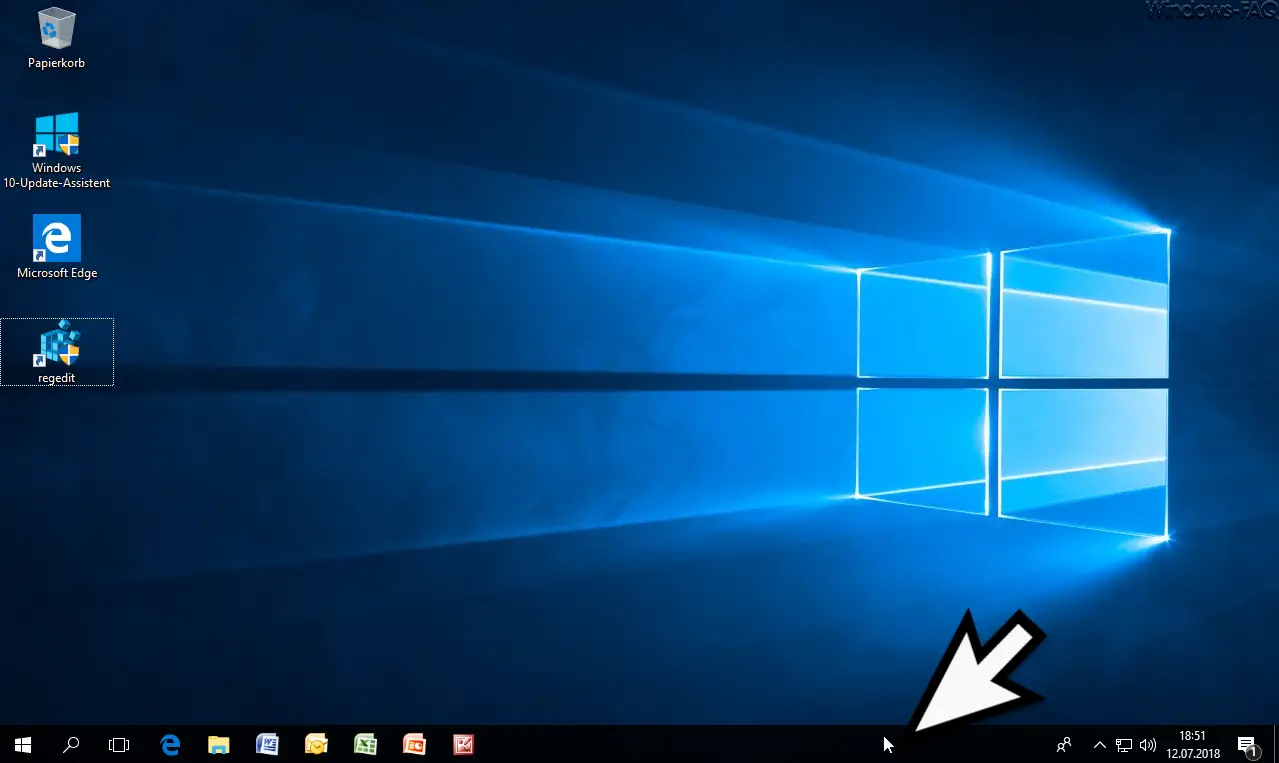Launch PowerPoint from the taskbar
The image size is (1279, 763).
pyautogui.click(x=414, y=744)
